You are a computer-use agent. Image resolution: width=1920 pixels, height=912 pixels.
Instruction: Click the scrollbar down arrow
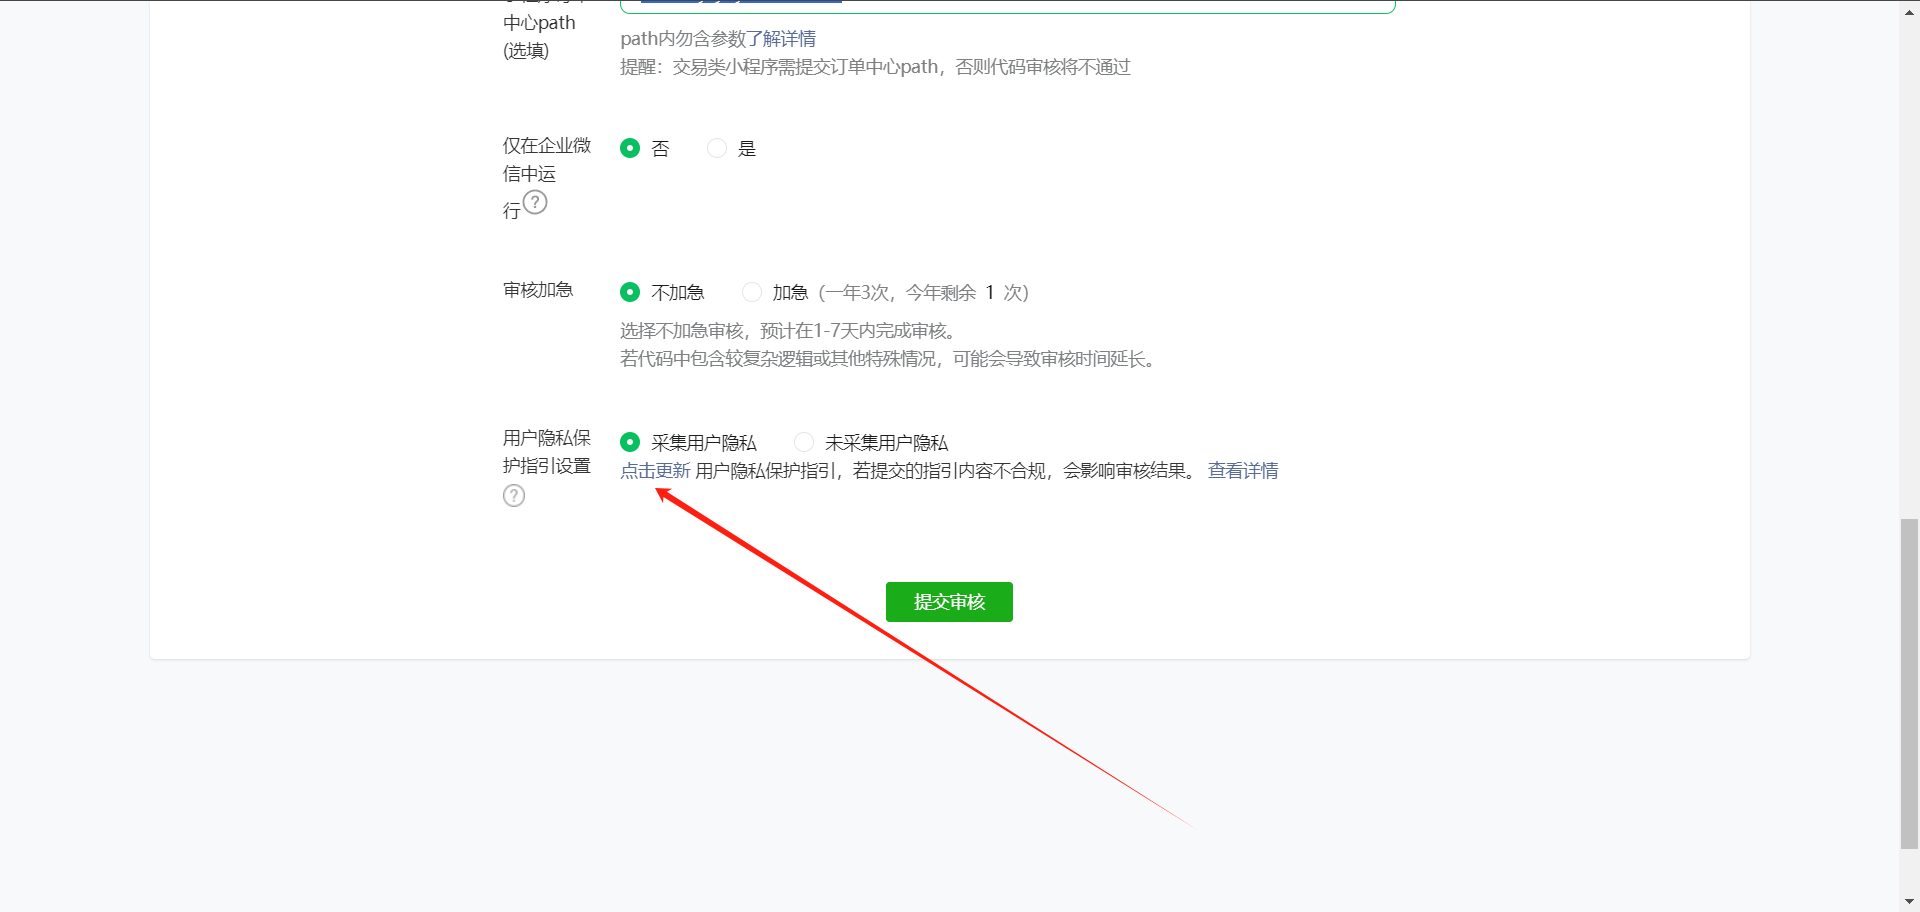point(1909,902)
